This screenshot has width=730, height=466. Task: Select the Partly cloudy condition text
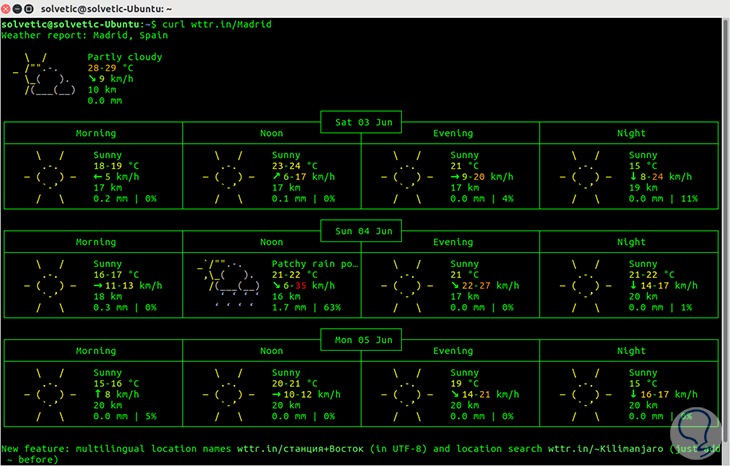click(125, 57)
